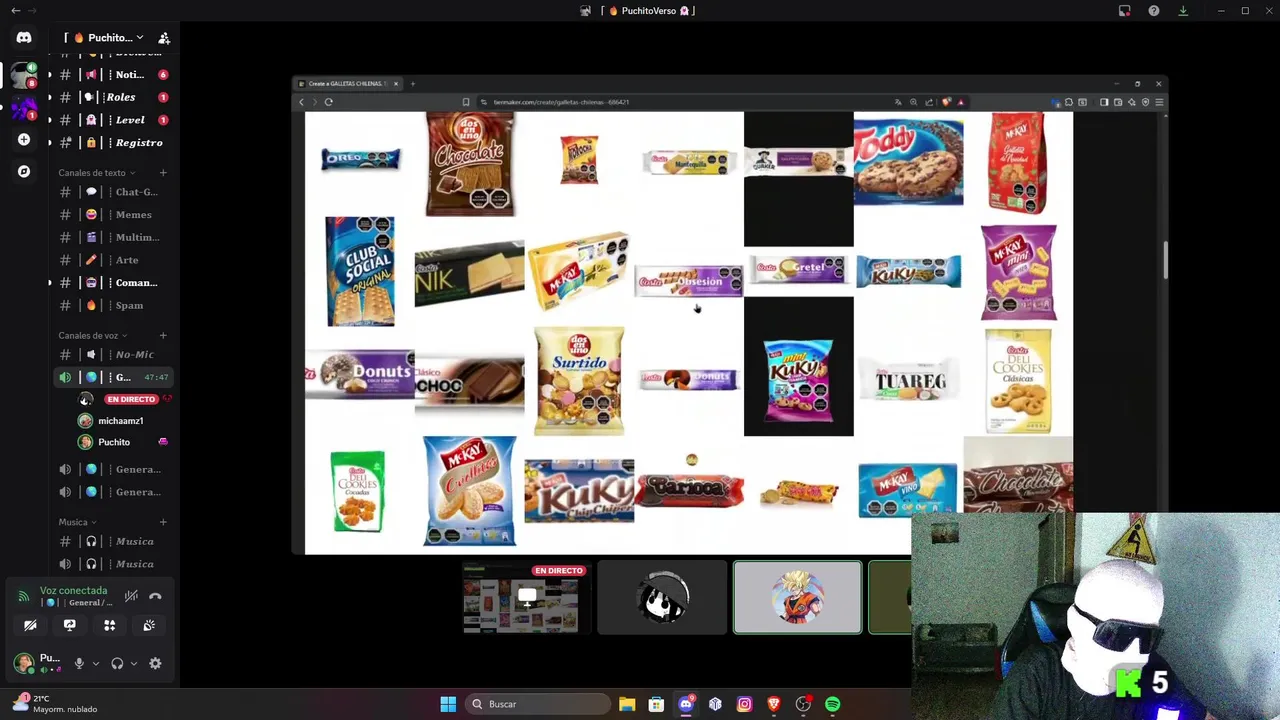Deafen audio with the headphones button
The height and width of the screenshot is (720, 1280).
(117, 663)
